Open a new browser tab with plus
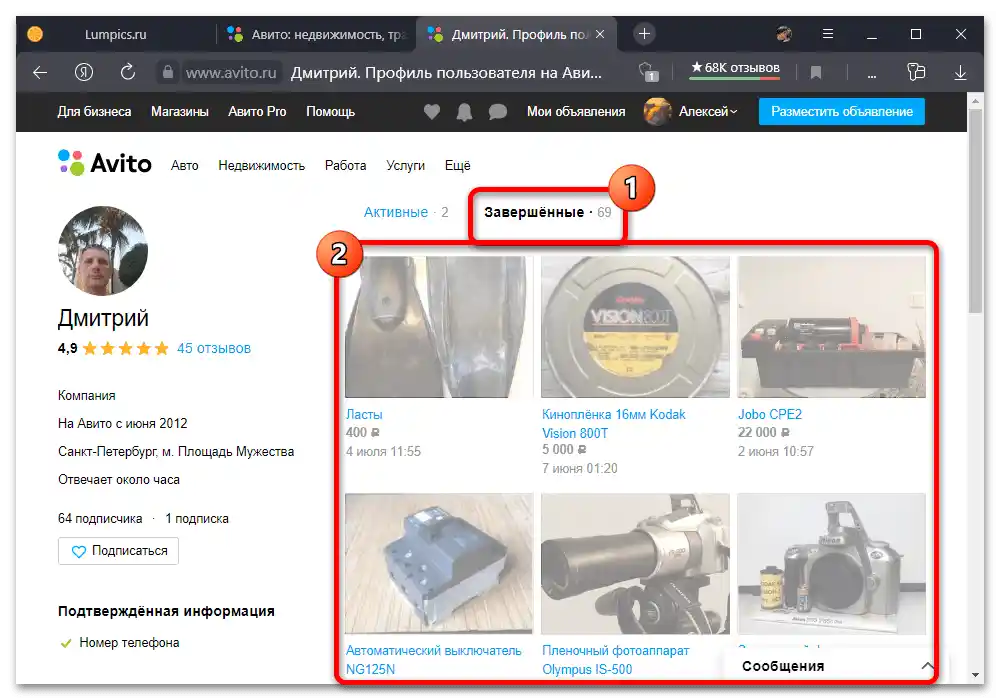The width and height of the screenshot is (1000, 700). 644,34
